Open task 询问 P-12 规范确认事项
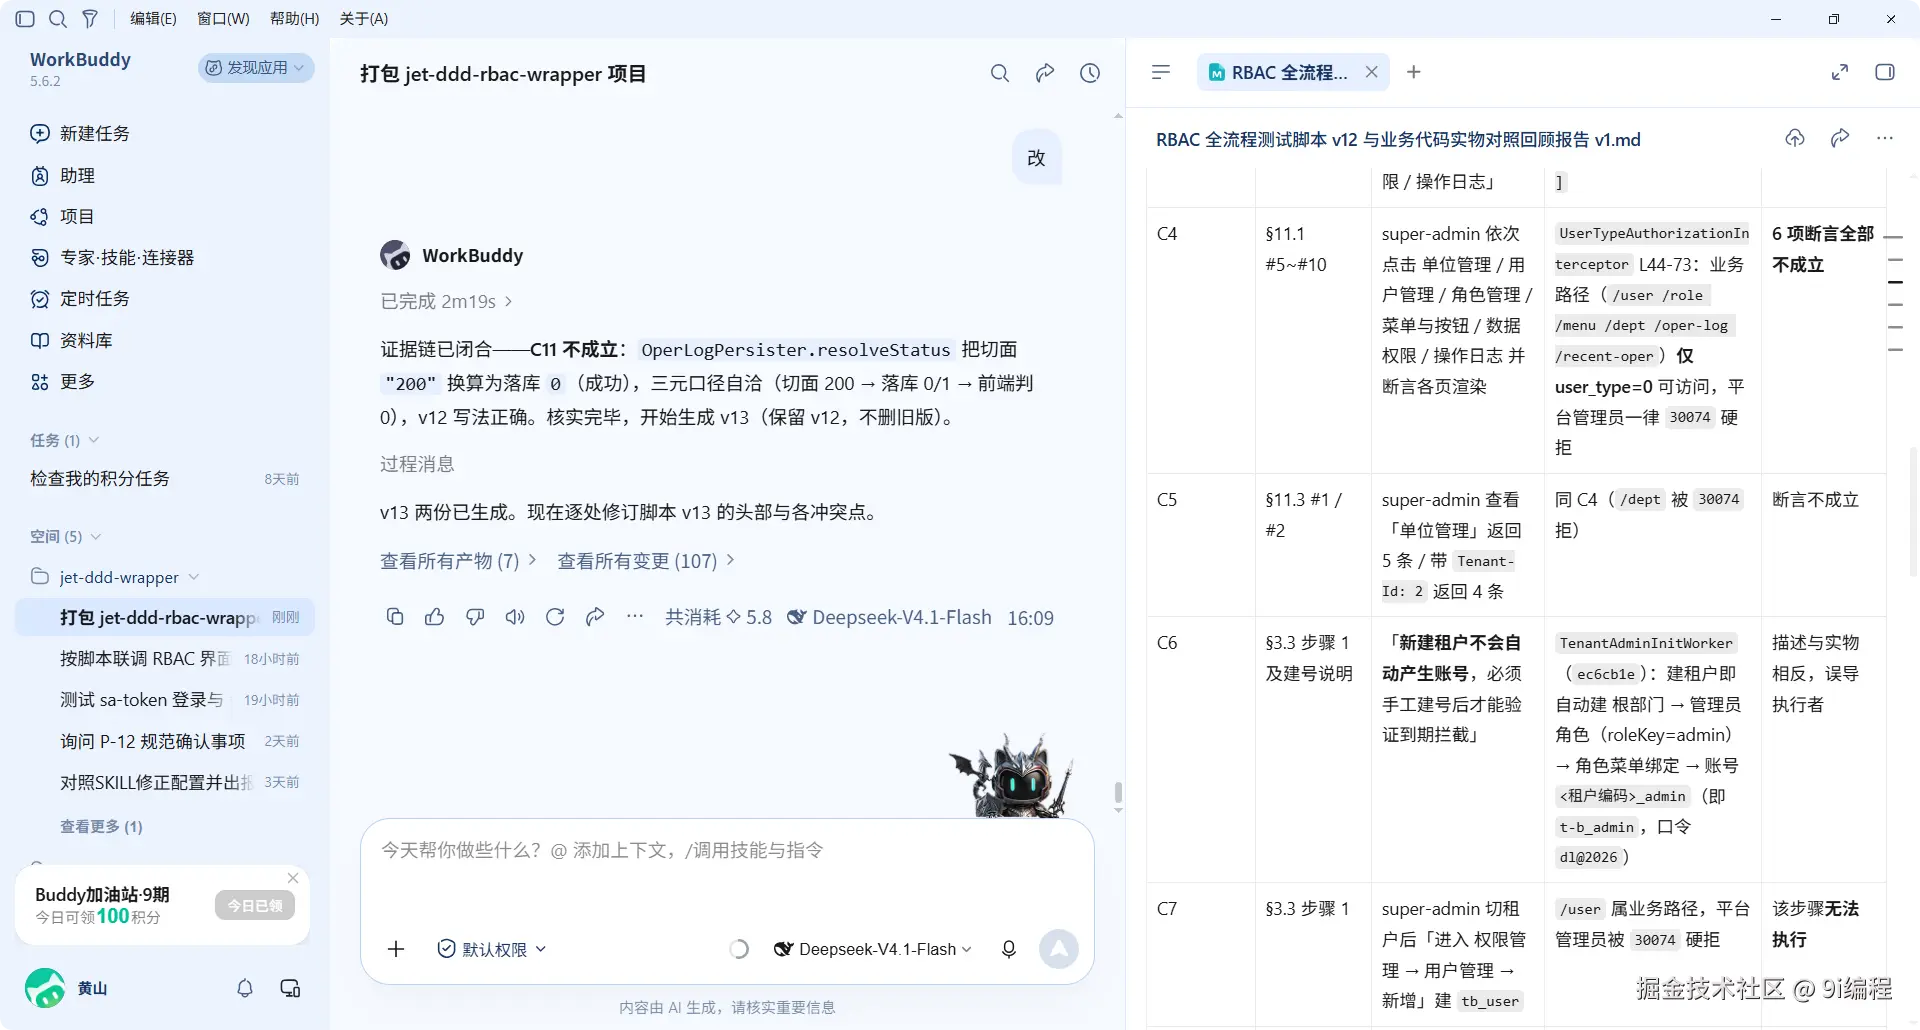 pos(165,741)
